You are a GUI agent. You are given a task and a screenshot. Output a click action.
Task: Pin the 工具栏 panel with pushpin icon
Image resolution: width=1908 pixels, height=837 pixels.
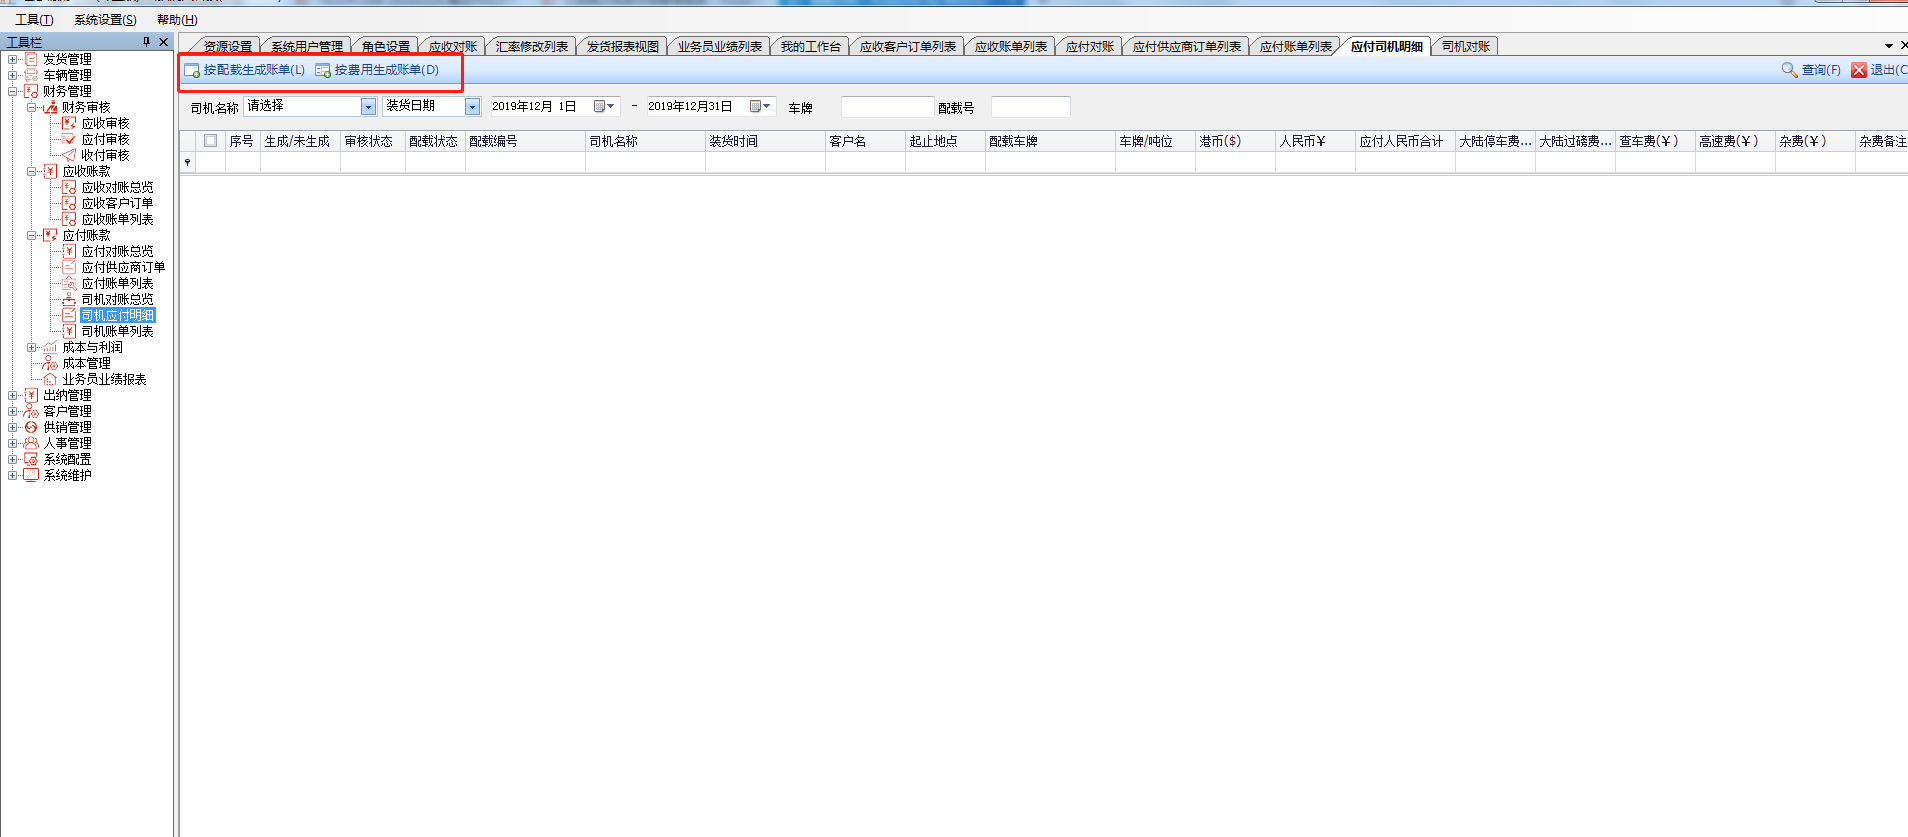[x=146, y=42]
